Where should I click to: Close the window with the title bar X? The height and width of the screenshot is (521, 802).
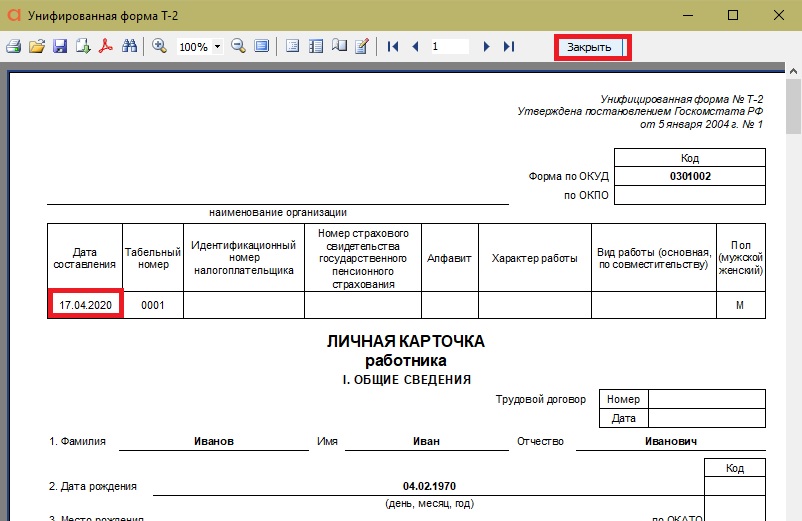pyautogui.click(x=778, y=15)
